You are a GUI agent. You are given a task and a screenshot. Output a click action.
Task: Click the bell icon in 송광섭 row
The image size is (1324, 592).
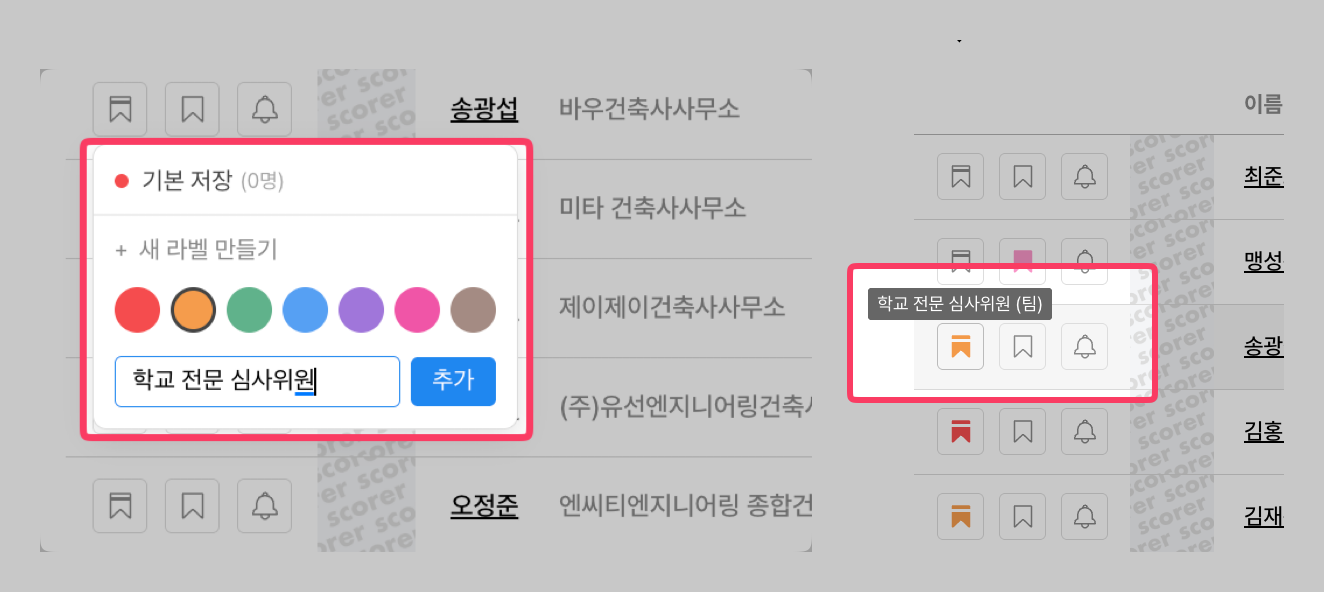coord(264,109)
